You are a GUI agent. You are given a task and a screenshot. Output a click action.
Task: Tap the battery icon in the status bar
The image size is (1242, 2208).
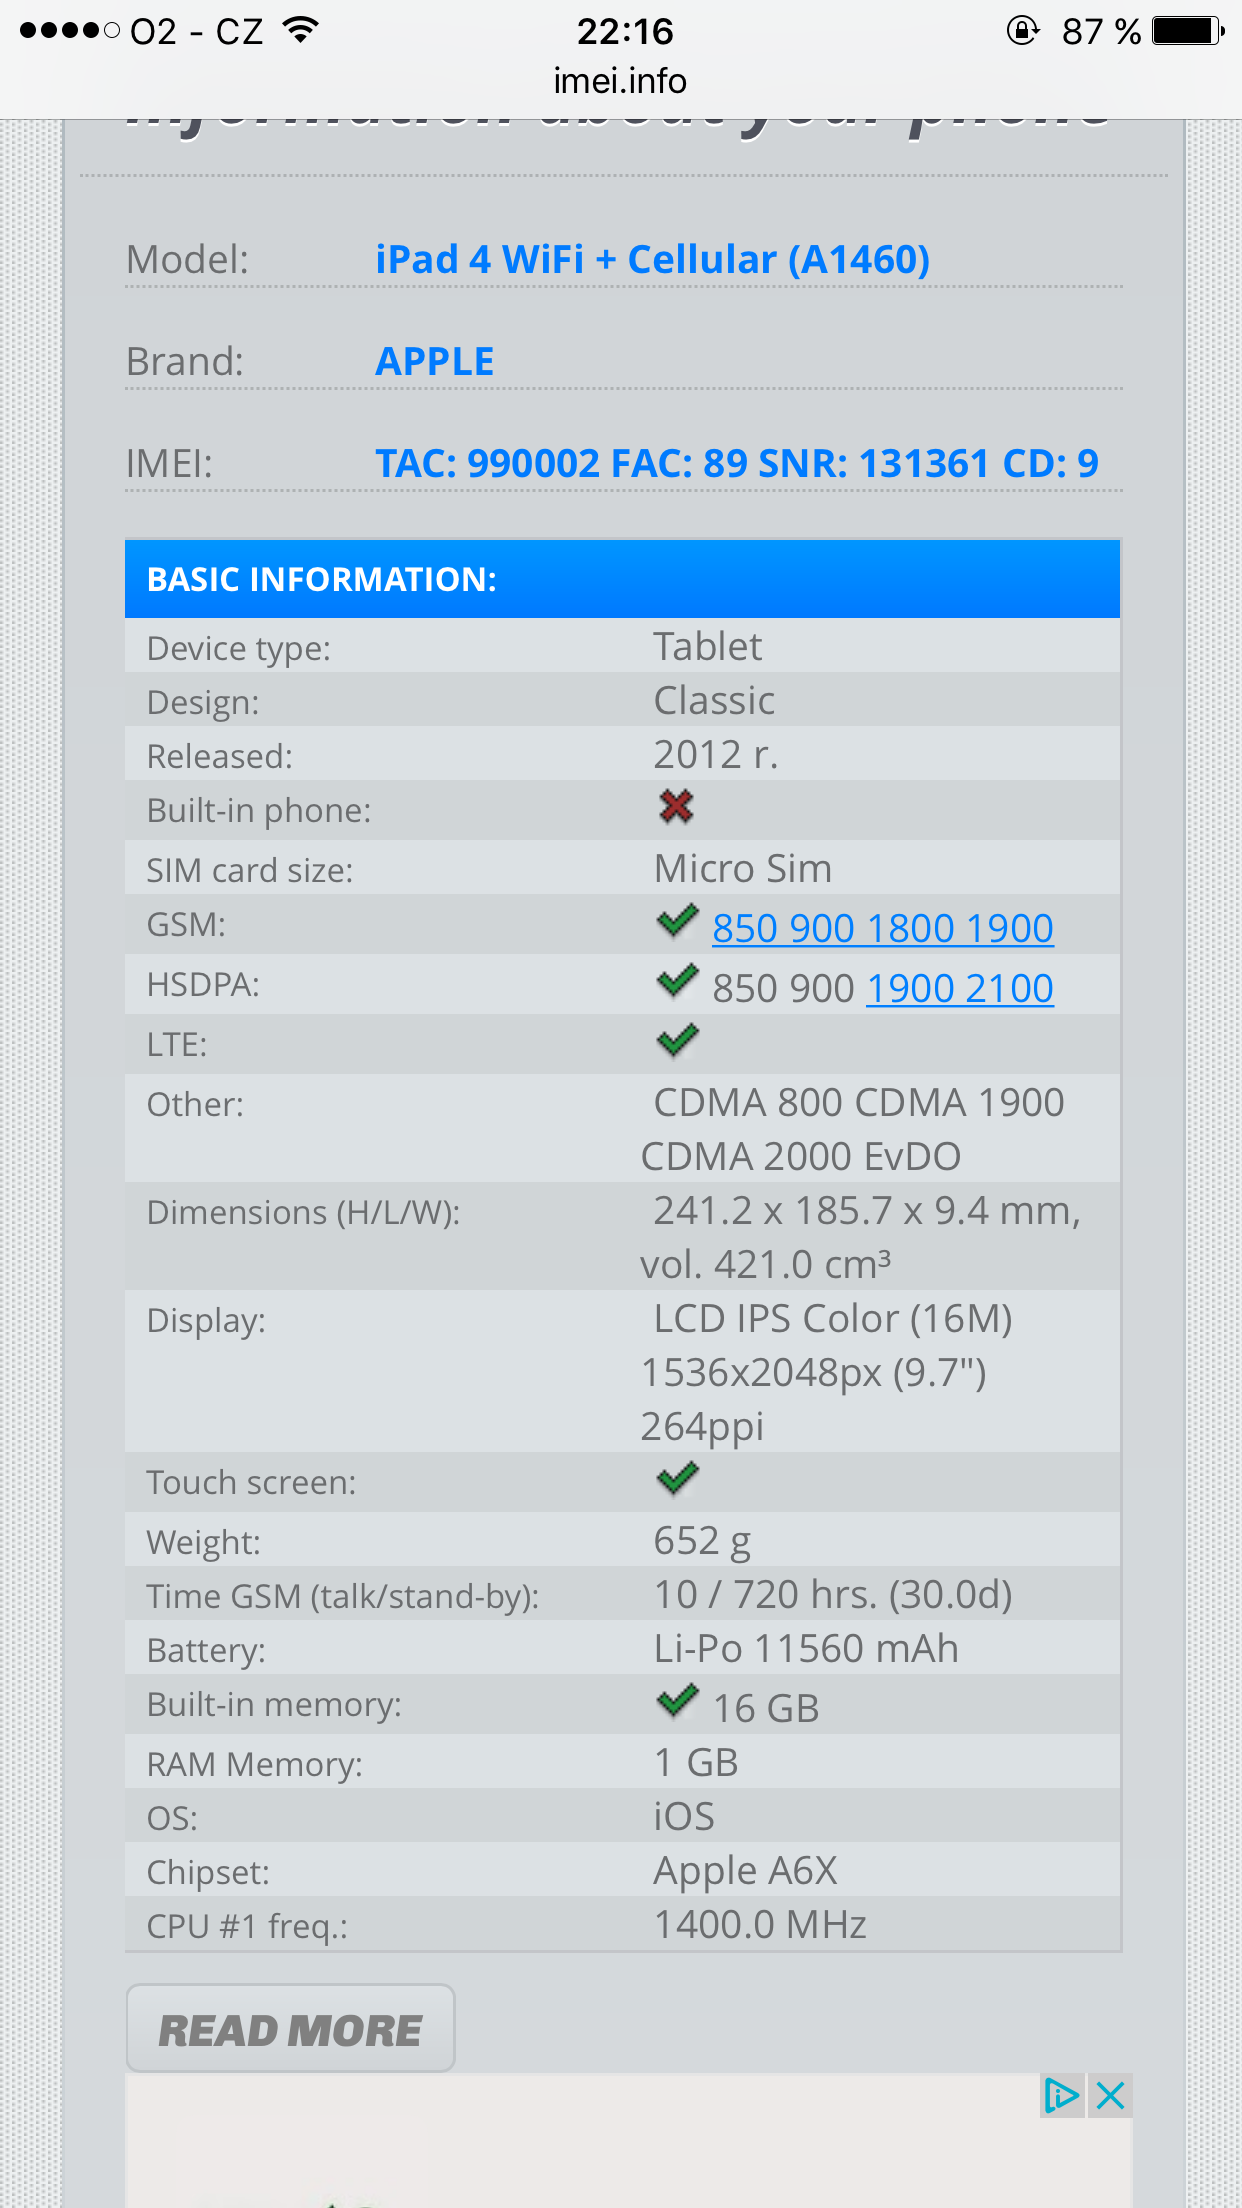[x=1187, y=31]
